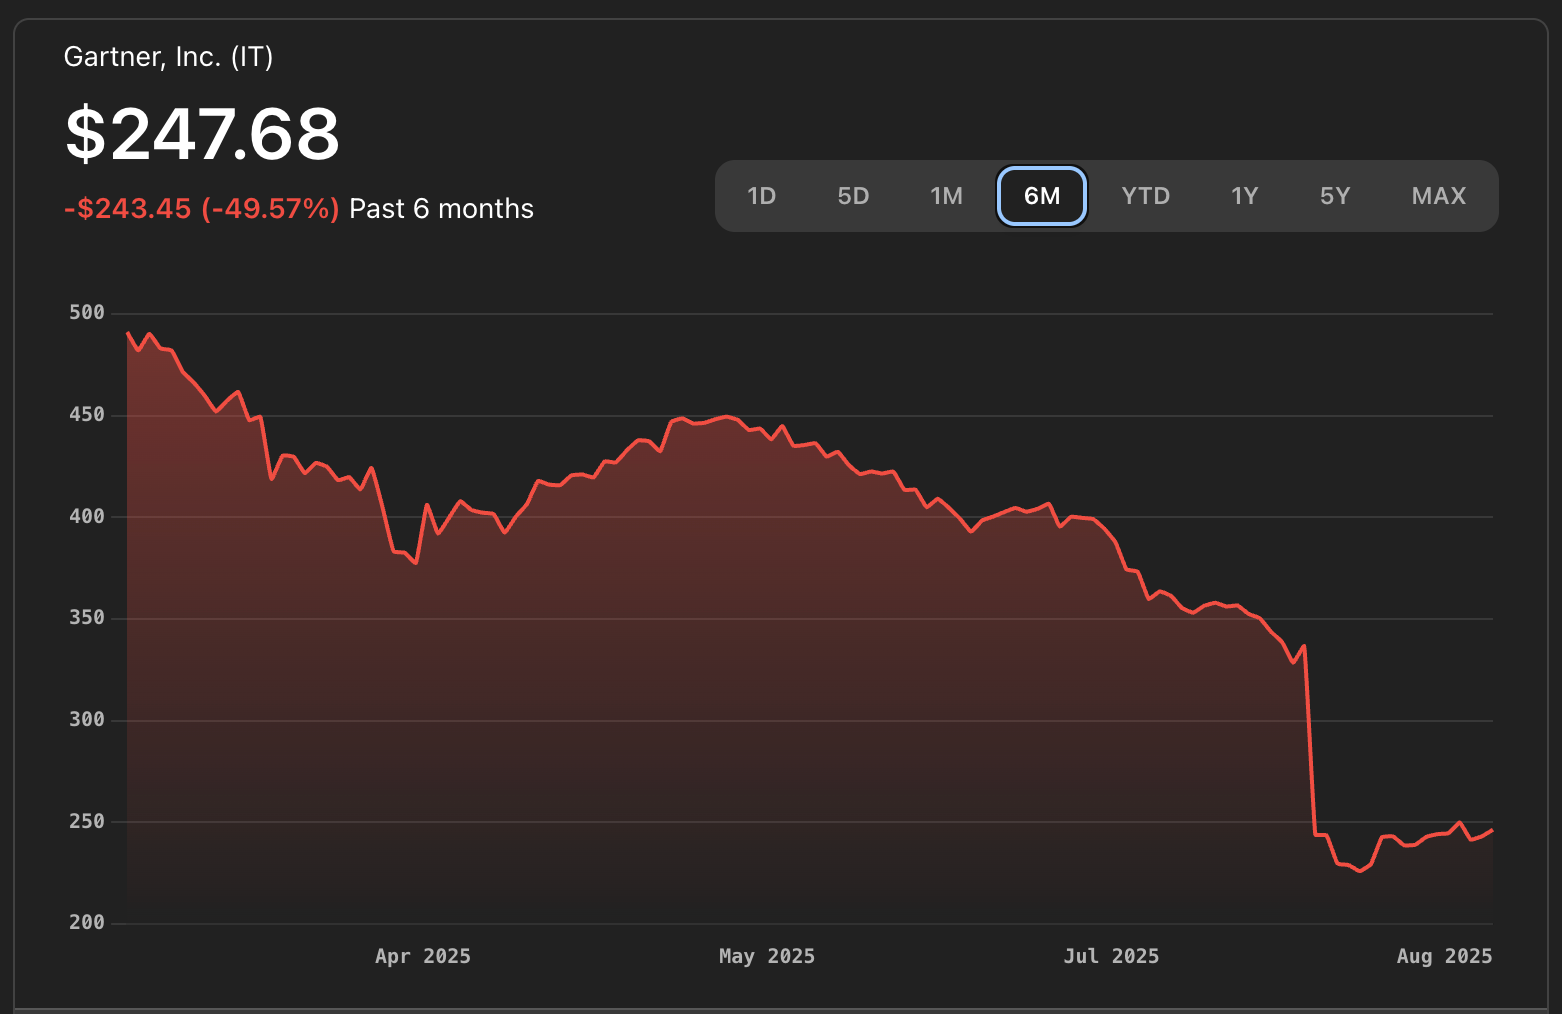Click the Apr 2025 axis label

tap(423, 957)
